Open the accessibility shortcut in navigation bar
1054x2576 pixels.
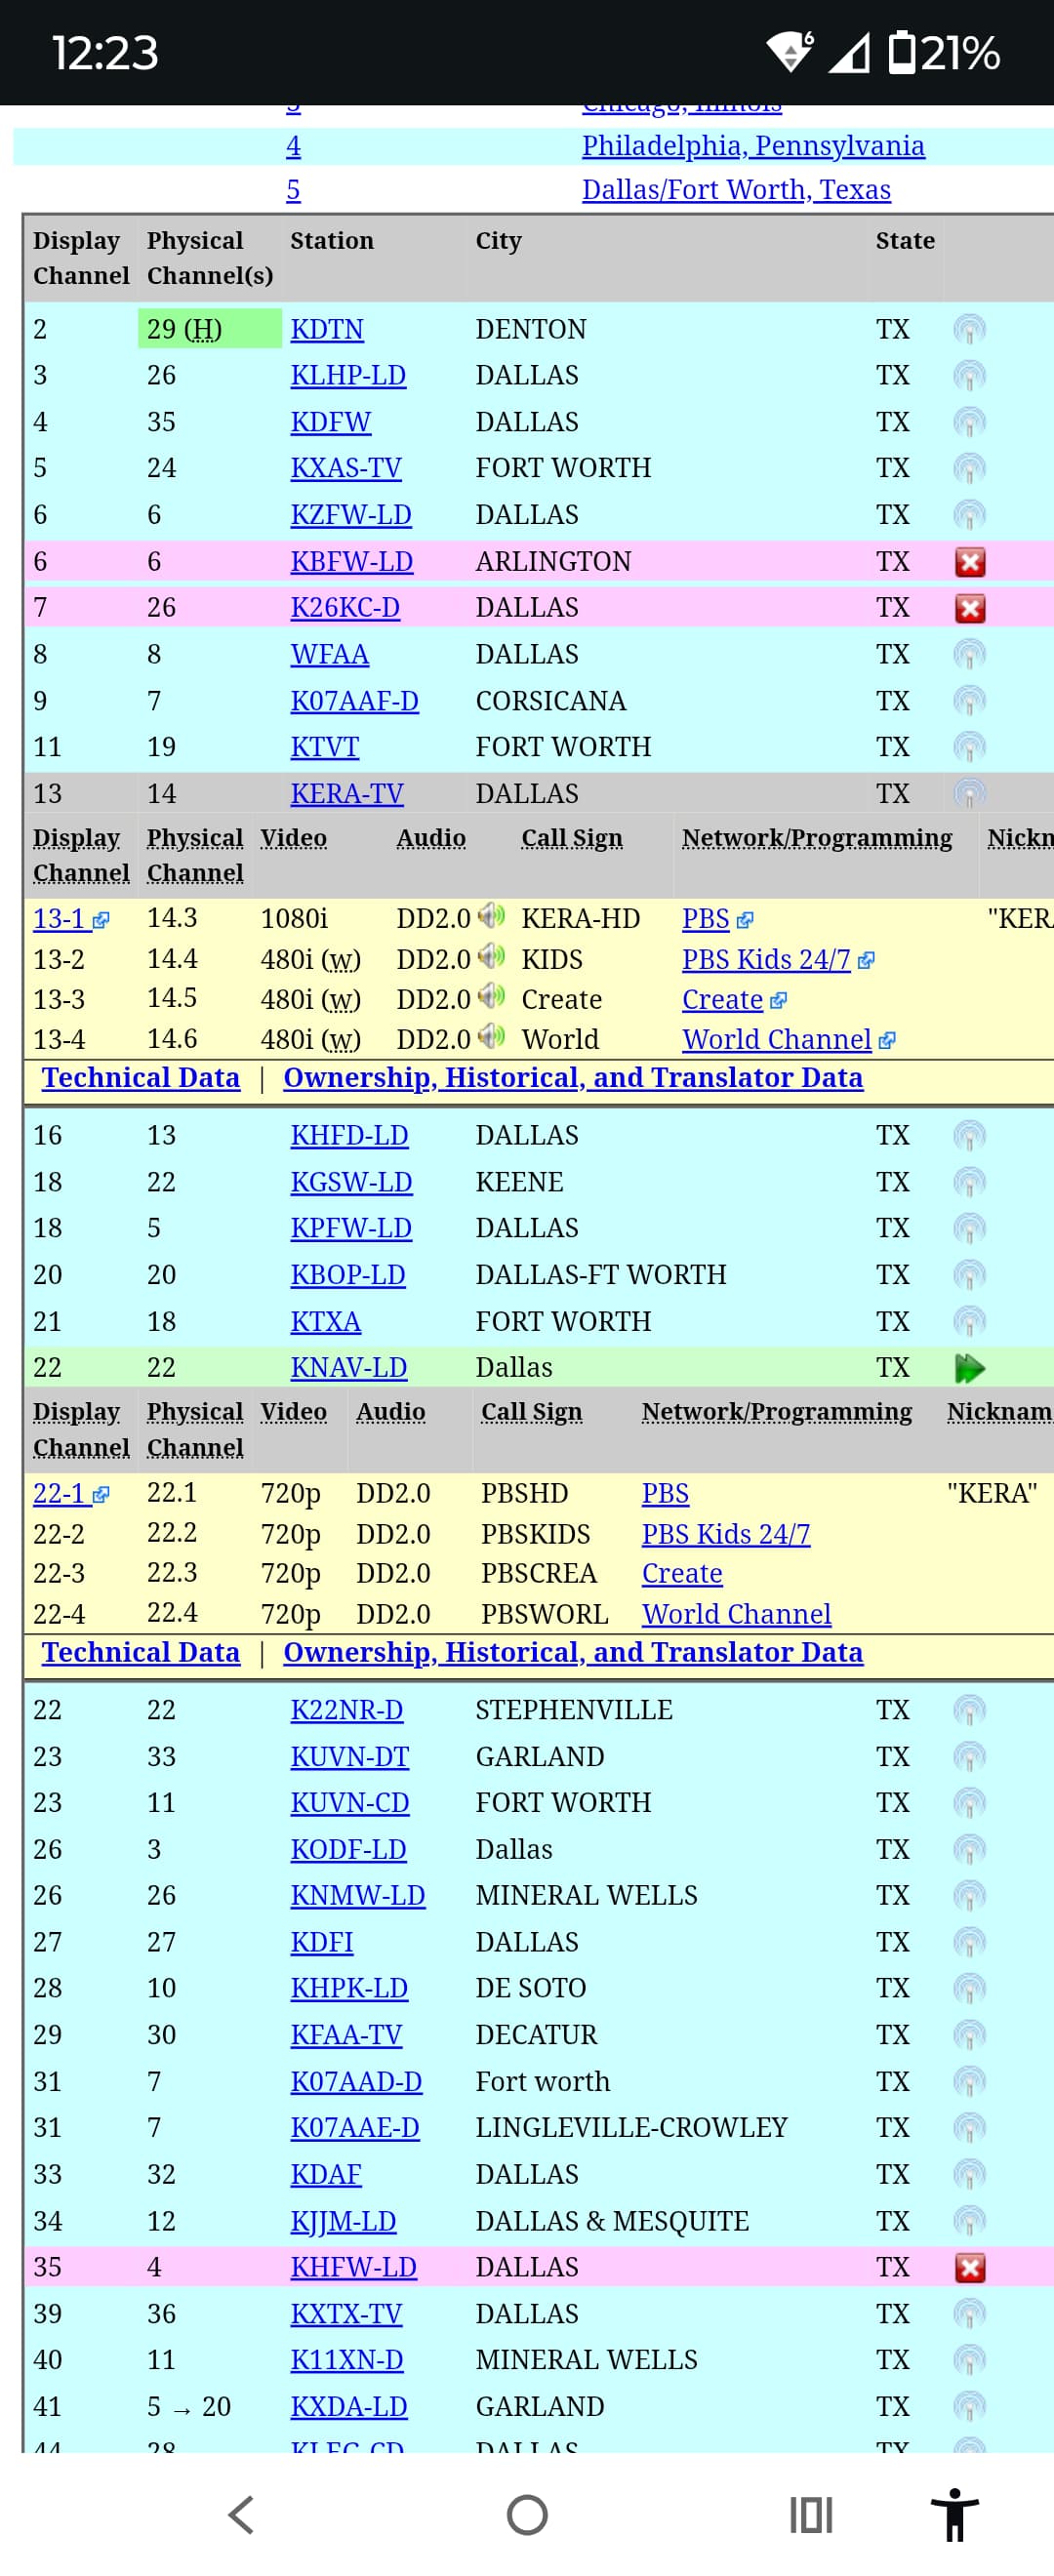(954, 2514)
